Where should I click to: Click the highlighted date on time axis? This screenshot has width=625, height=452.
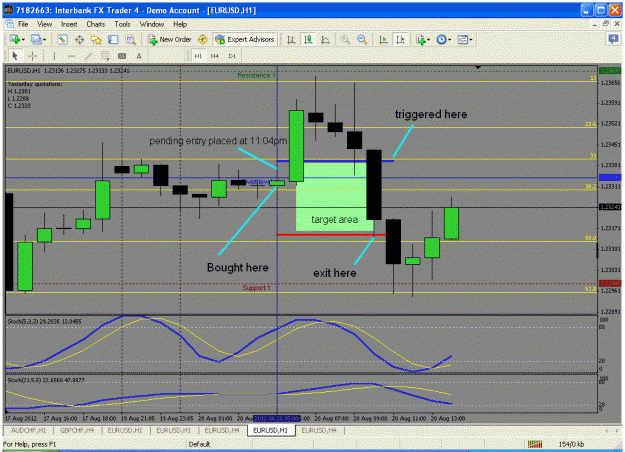click(277, 419)
